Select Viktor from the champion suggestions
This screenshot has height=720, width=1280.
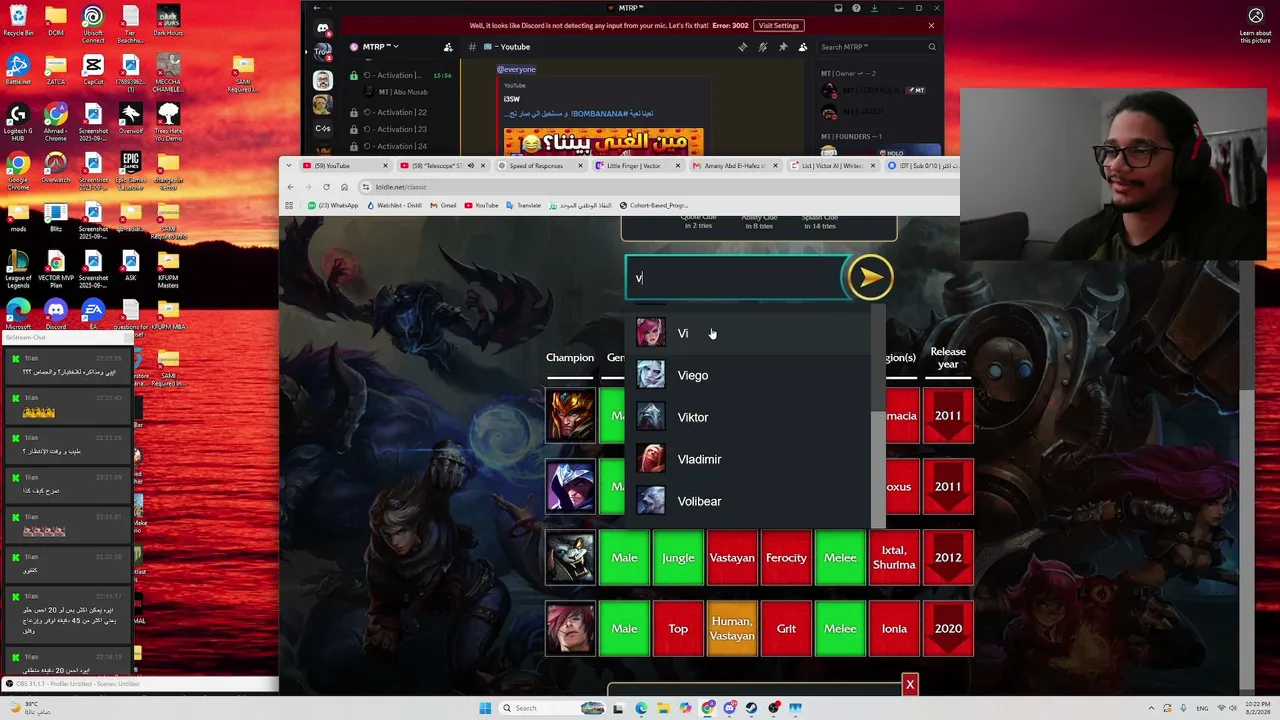click(750, 417)
